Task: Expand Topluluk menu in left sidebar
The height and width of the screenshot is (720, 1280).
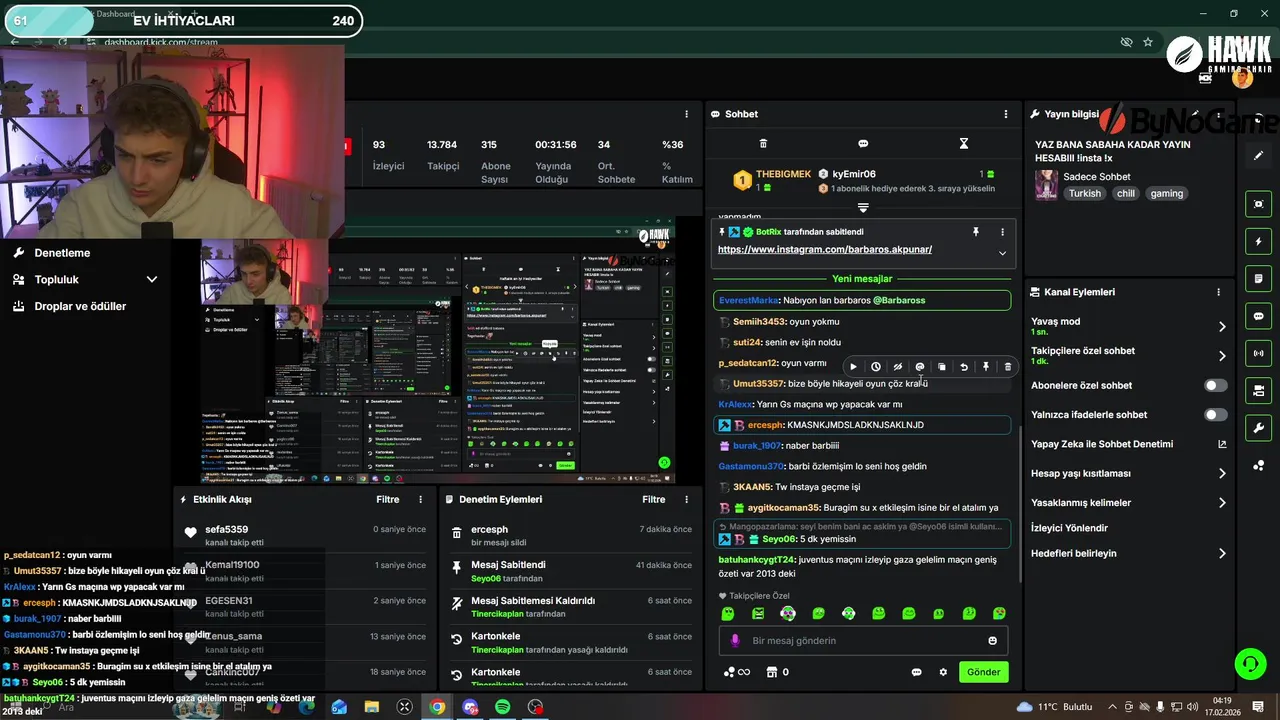Action: (152, 280)
